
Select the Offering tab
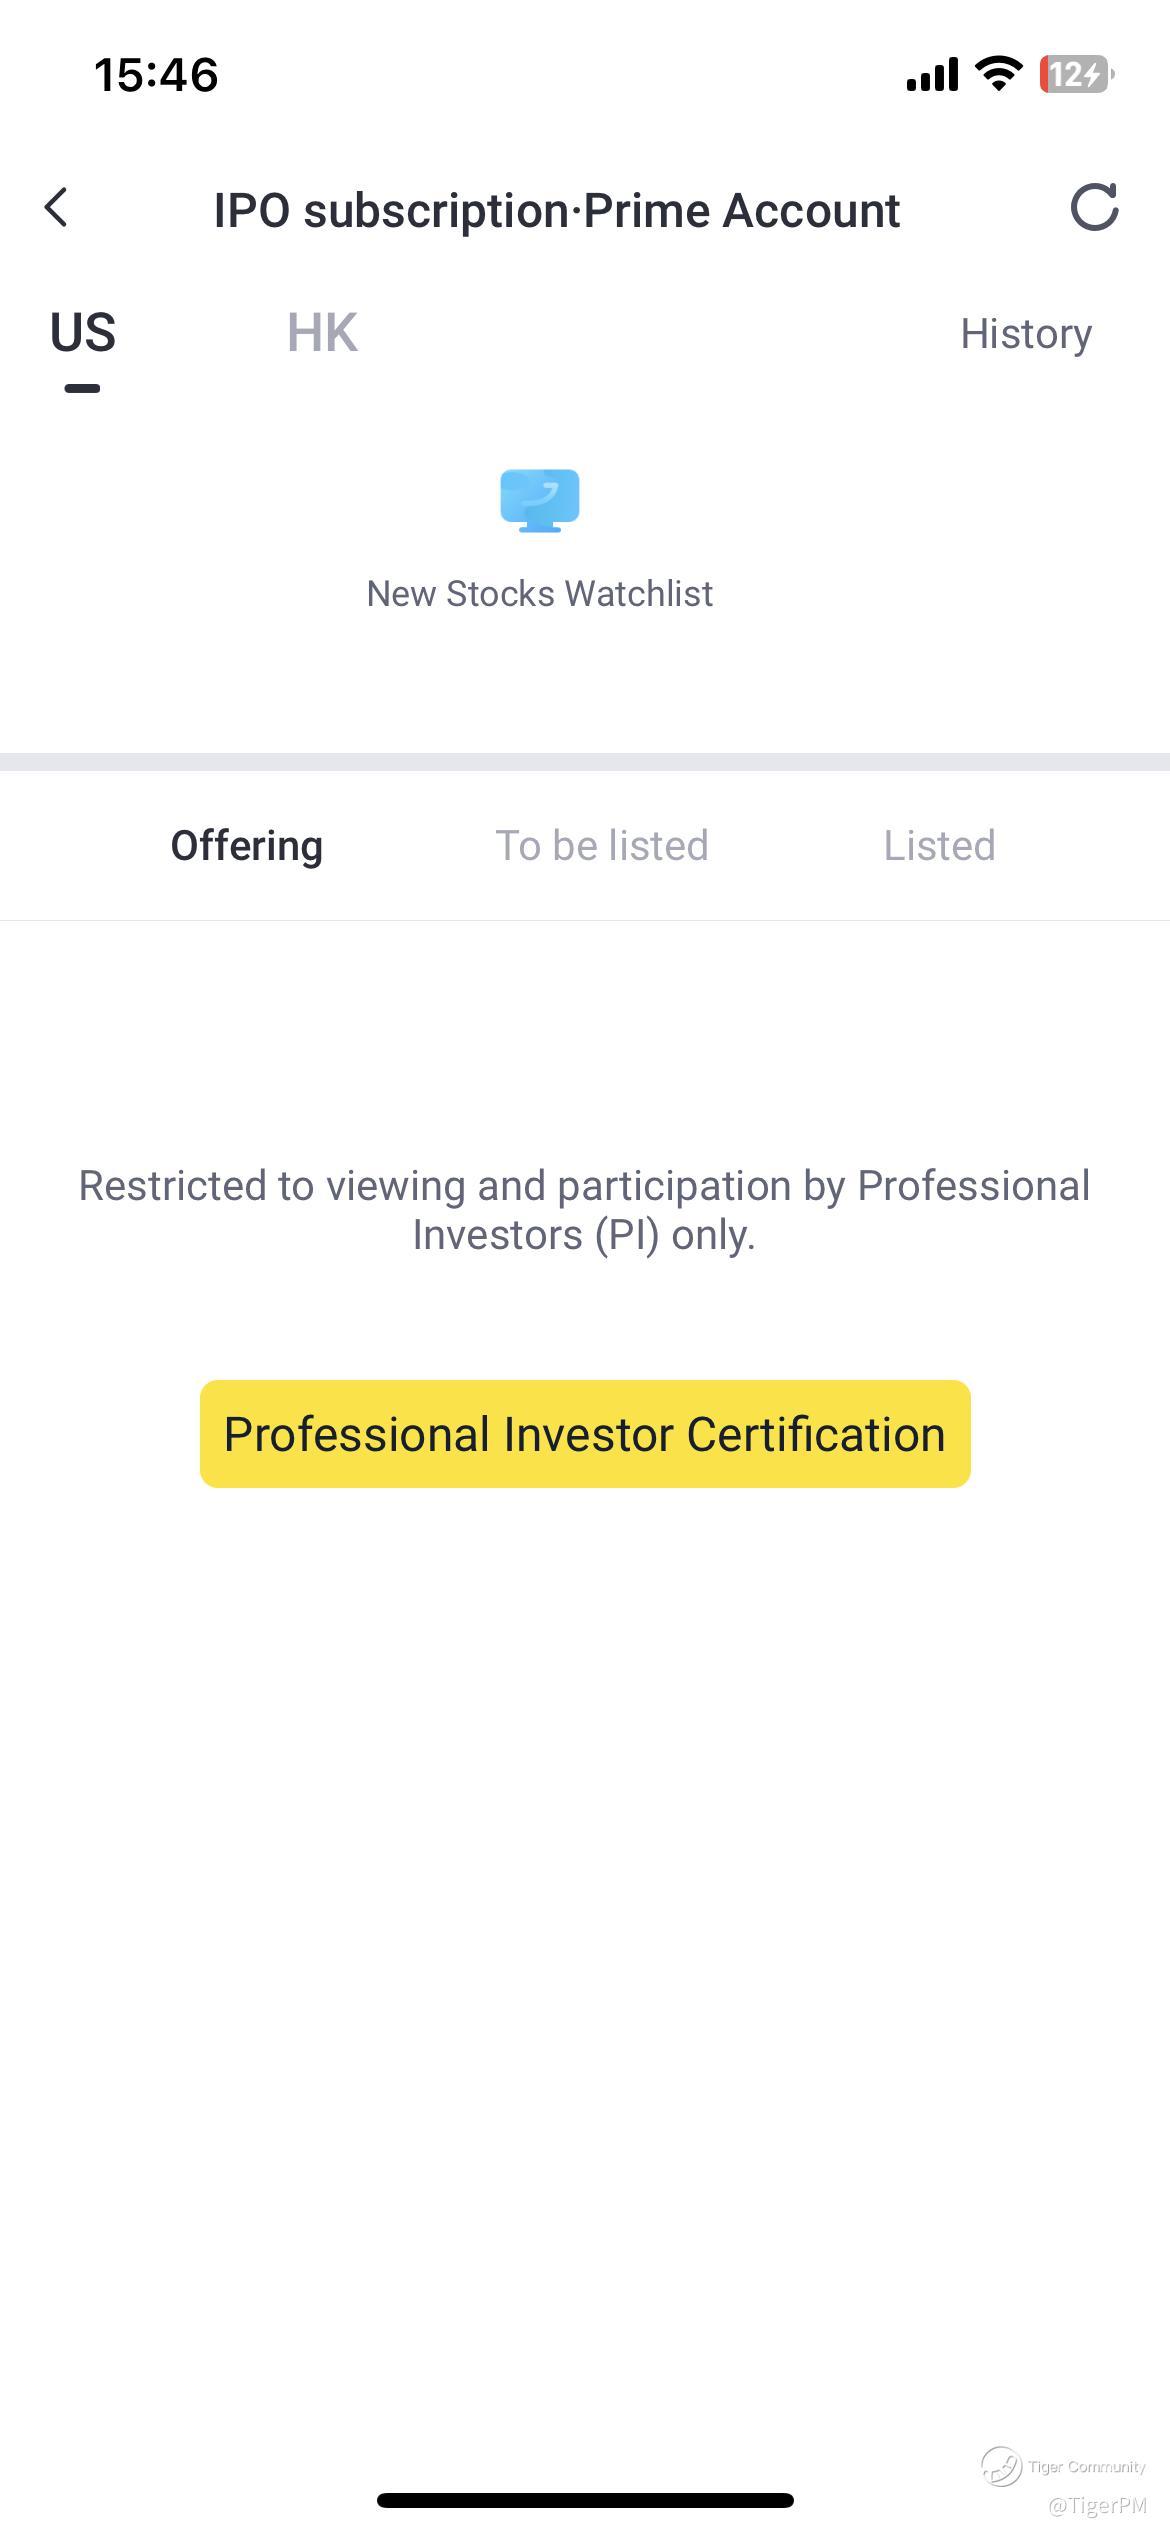click(247, 846)
